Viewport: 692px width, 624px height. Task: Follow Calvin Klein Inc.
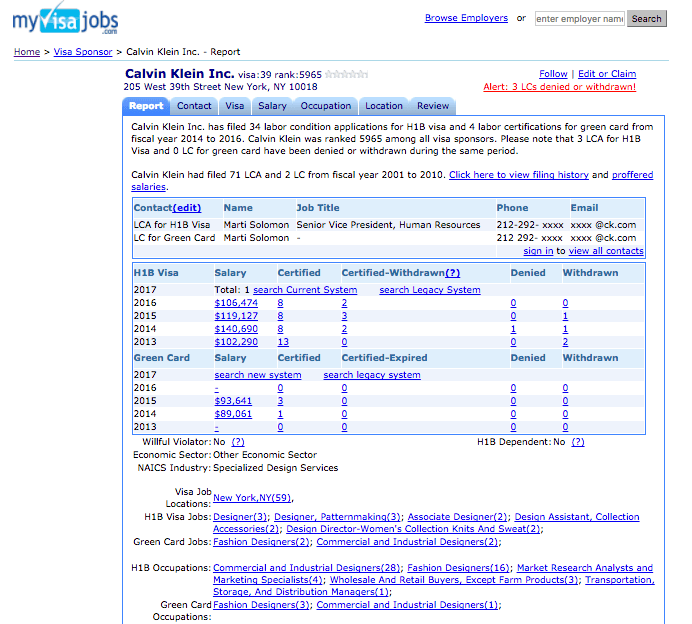pos(553,74)
